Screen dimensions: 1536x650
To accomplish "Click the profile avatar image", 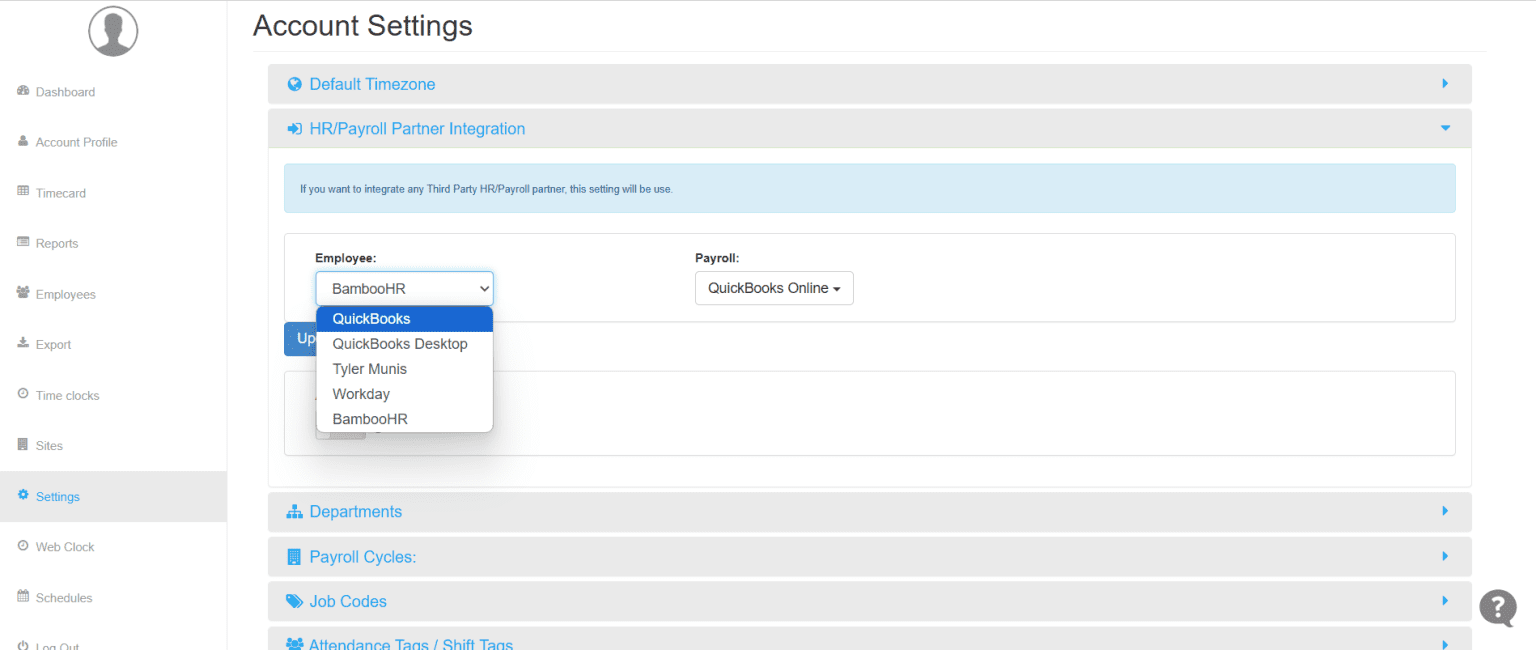I will pos(113,30).
